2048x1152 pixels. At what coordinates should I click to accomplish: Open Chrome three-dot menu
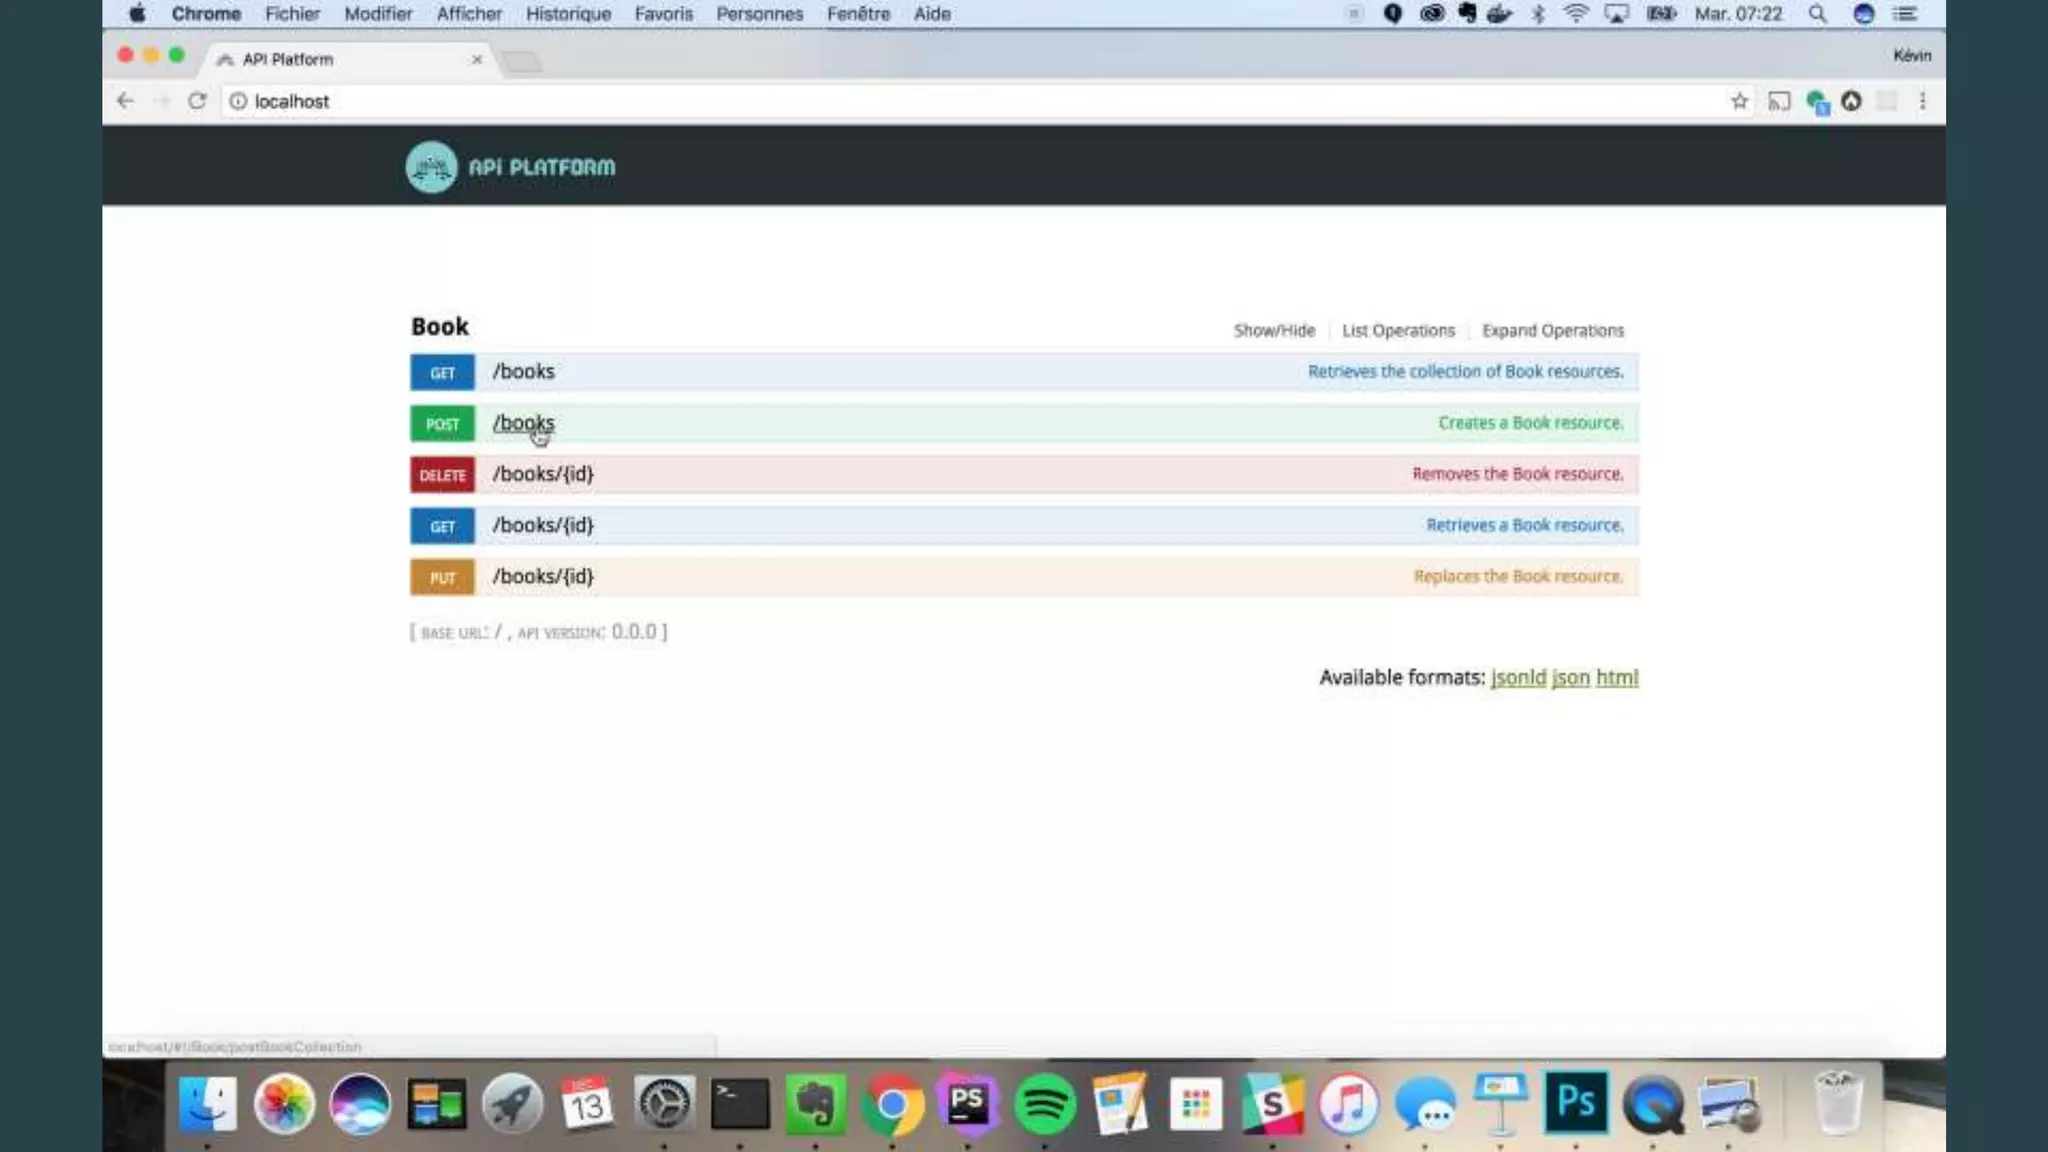(1922, 101)
